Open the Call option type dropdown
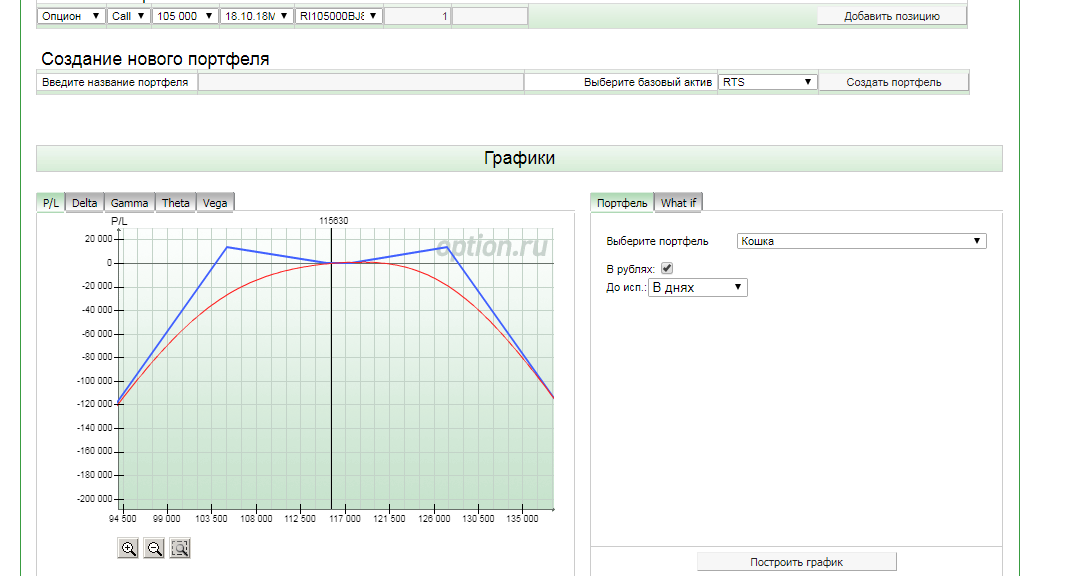 [128, 16]
